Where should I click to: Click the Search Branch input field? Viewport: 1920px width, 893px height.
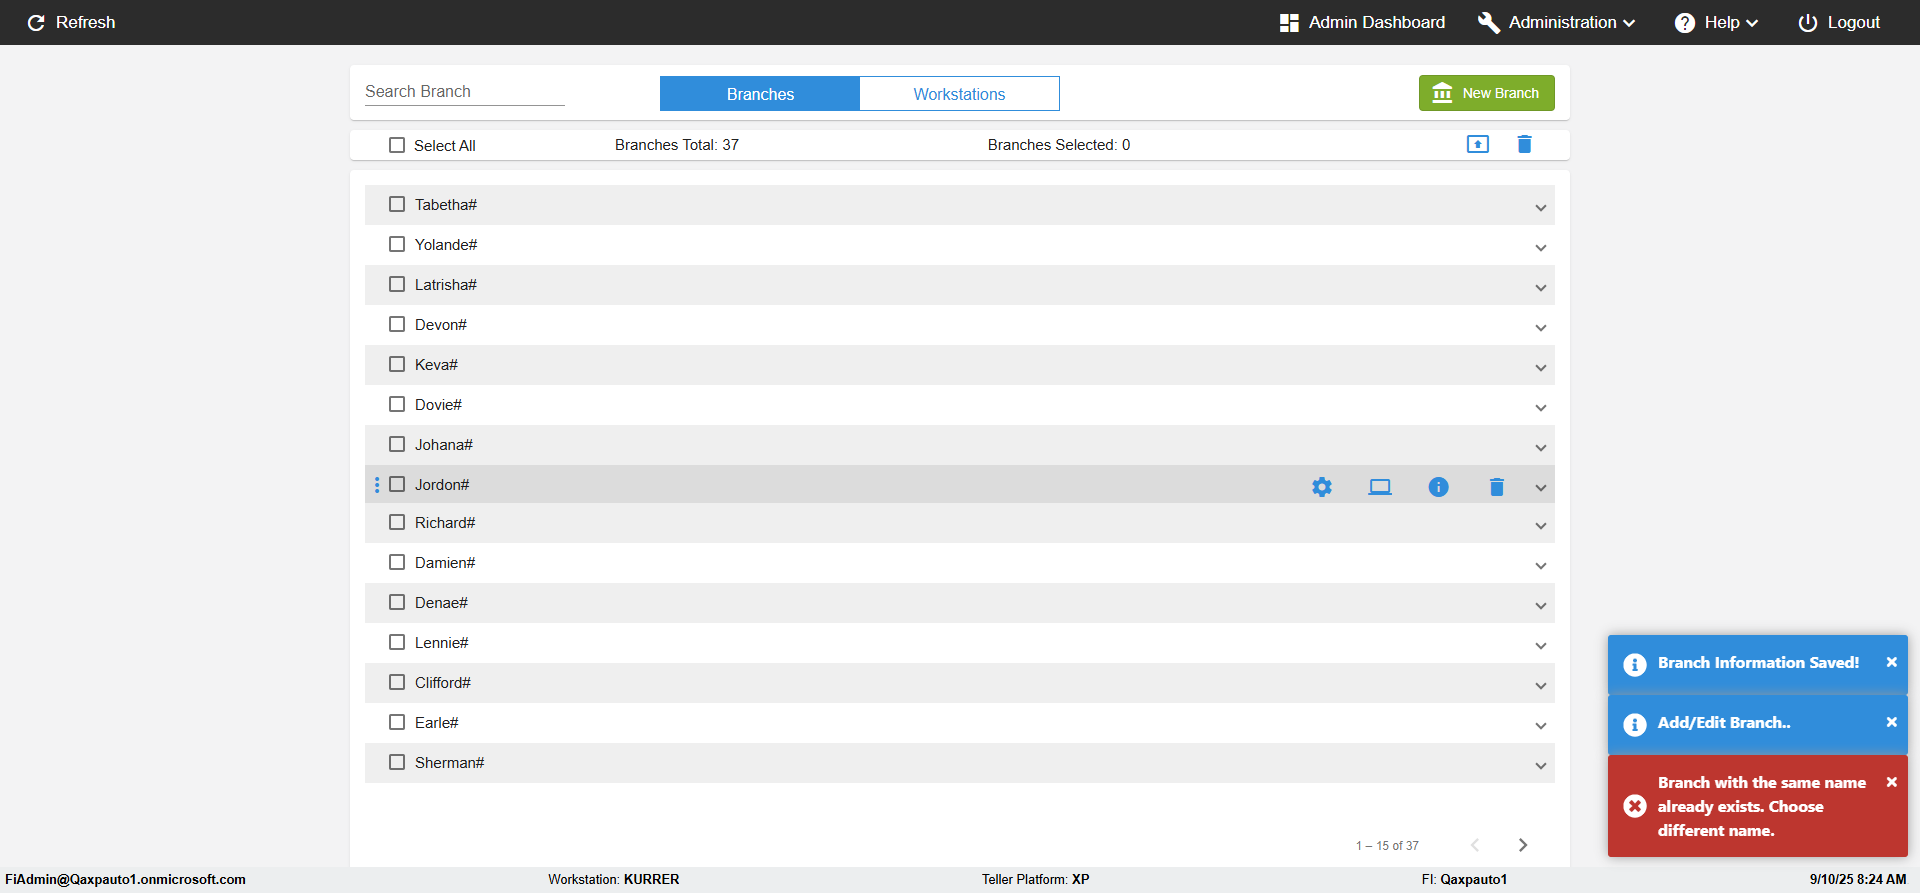tap(465, 91)
